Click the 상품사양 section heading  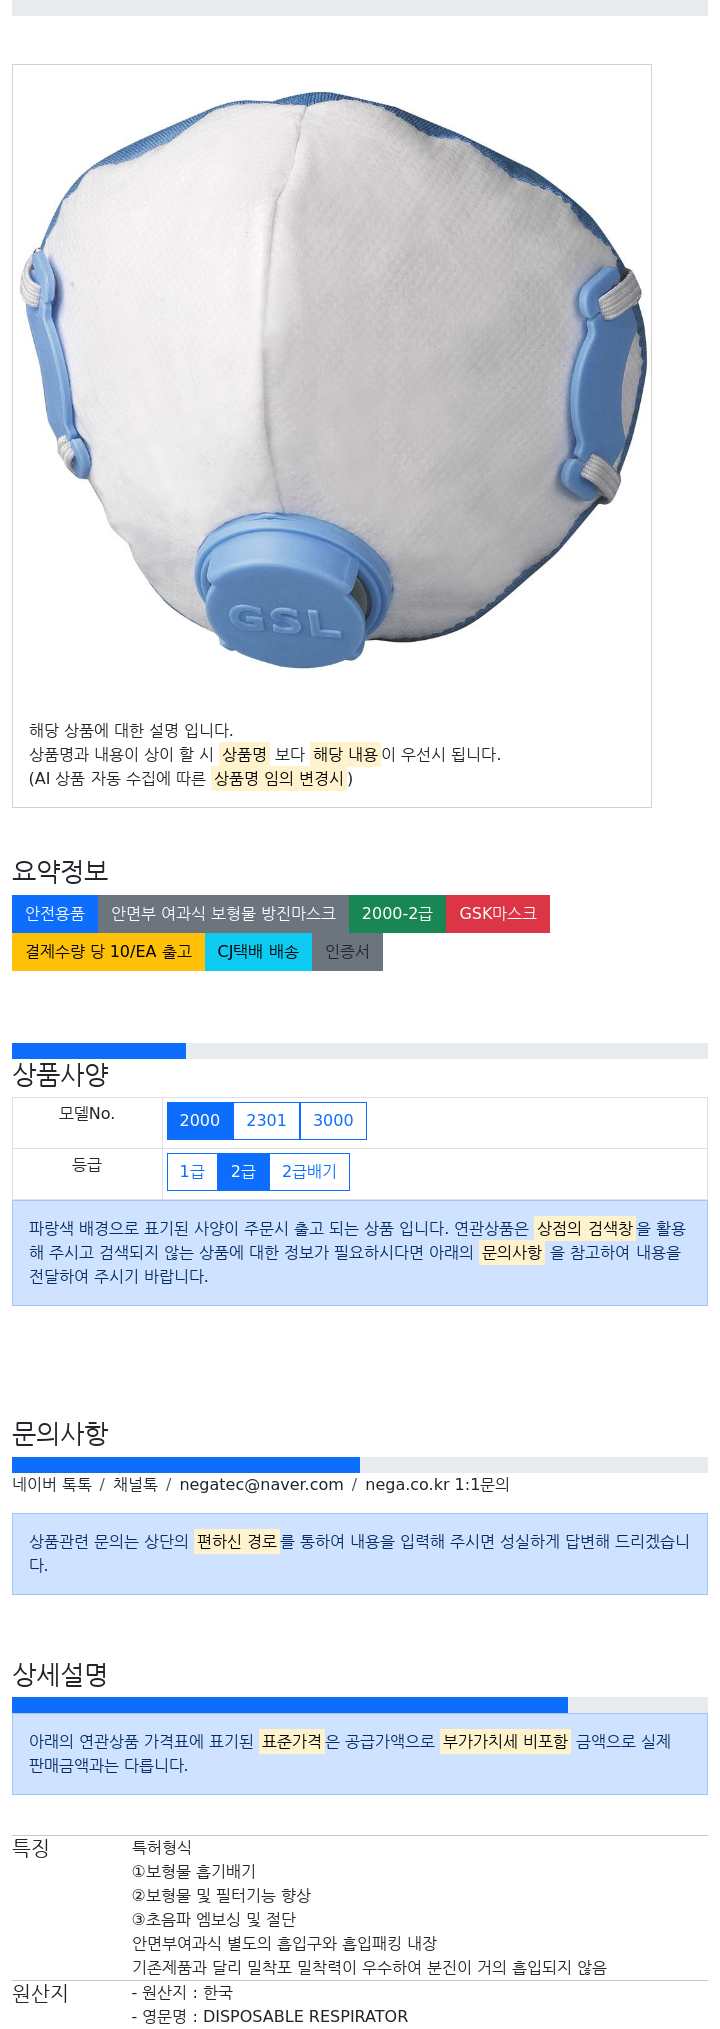(60, 1074)
